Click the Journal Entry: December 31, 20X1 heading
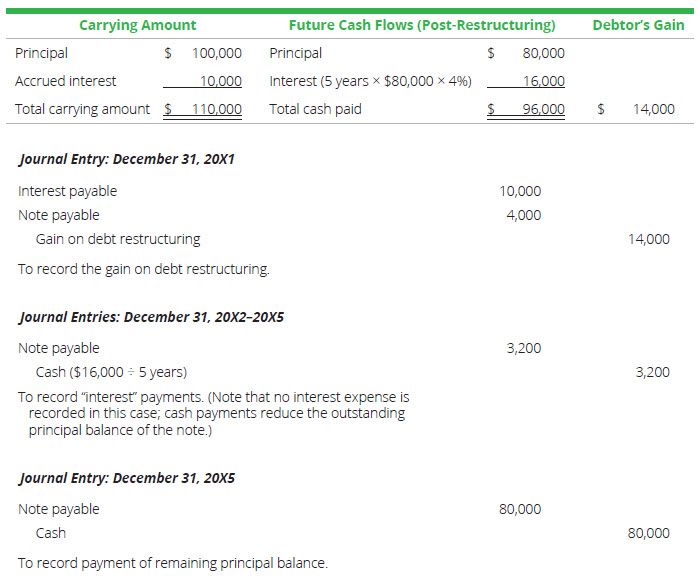The image size is (700, 579). click(x=127, y=159)
